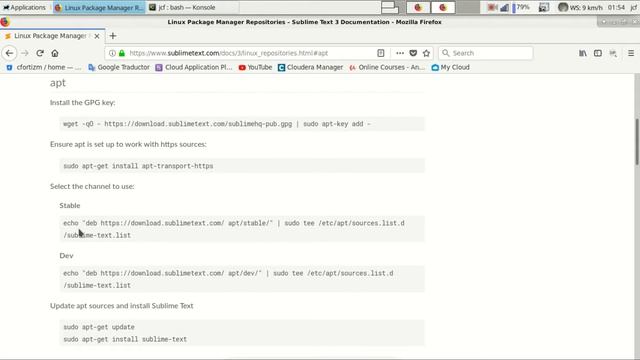Click first Firefox launcher in top panel

coord(418,7)
